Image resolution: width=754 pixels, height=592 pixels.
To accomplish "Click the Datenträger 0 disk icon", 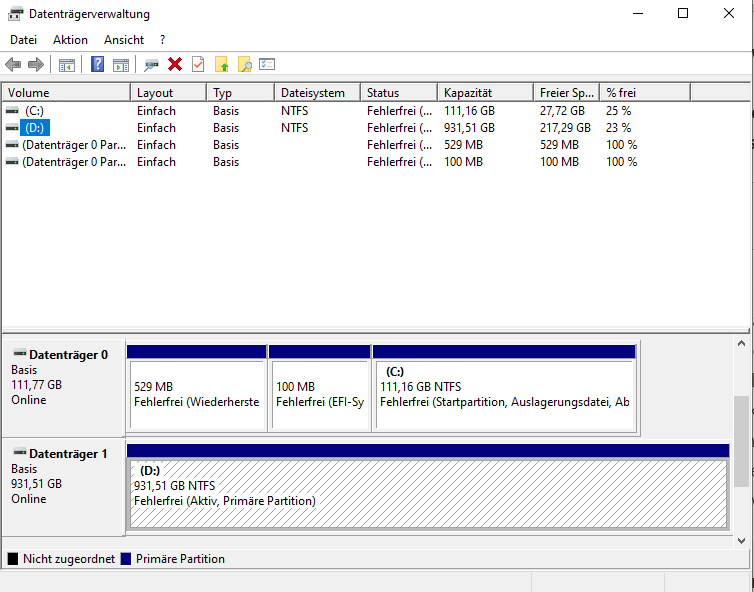I will point(20,353).
